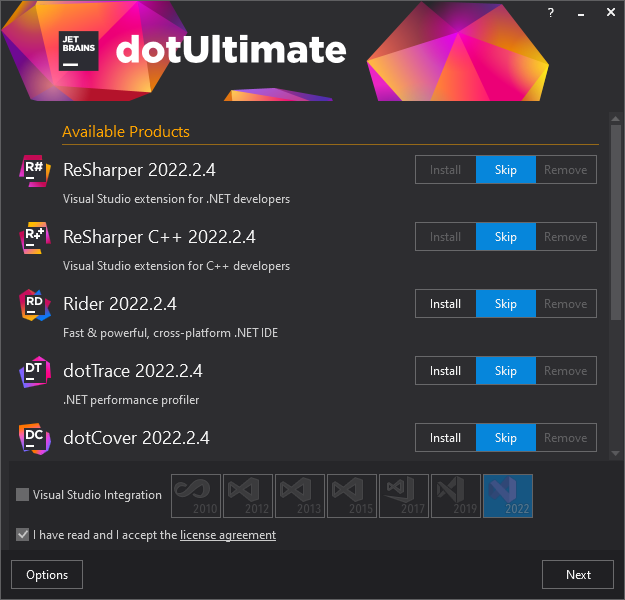Open the Options button
The width and height of the screenshot is (625, 600).
(47, 574)
